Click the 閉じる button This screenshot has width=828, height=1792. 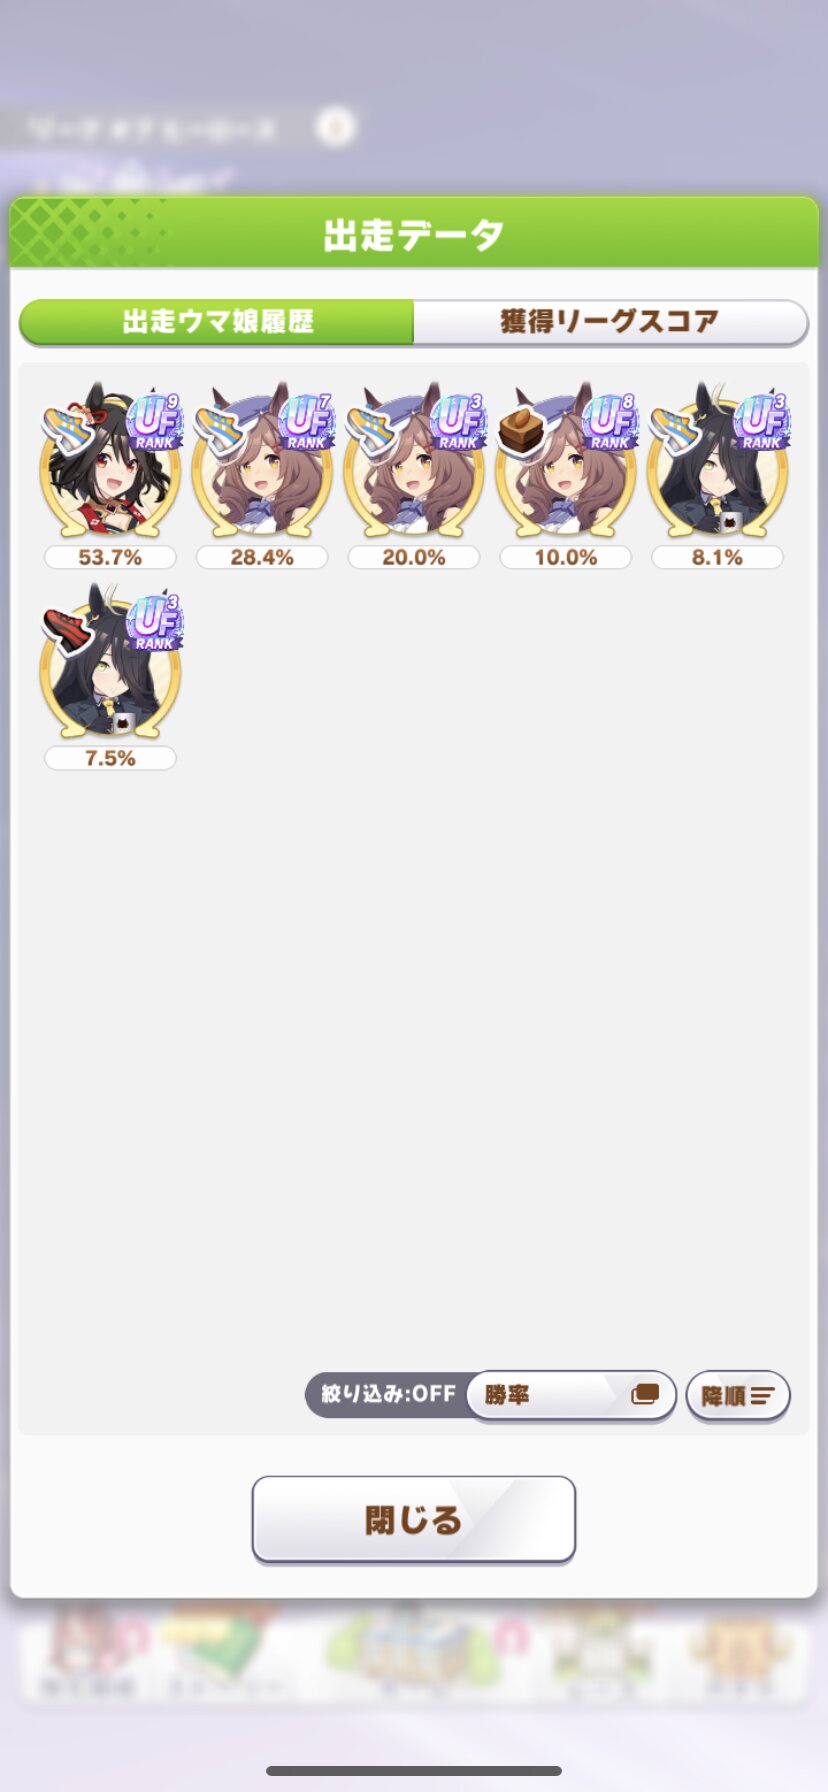point(414,1519)
